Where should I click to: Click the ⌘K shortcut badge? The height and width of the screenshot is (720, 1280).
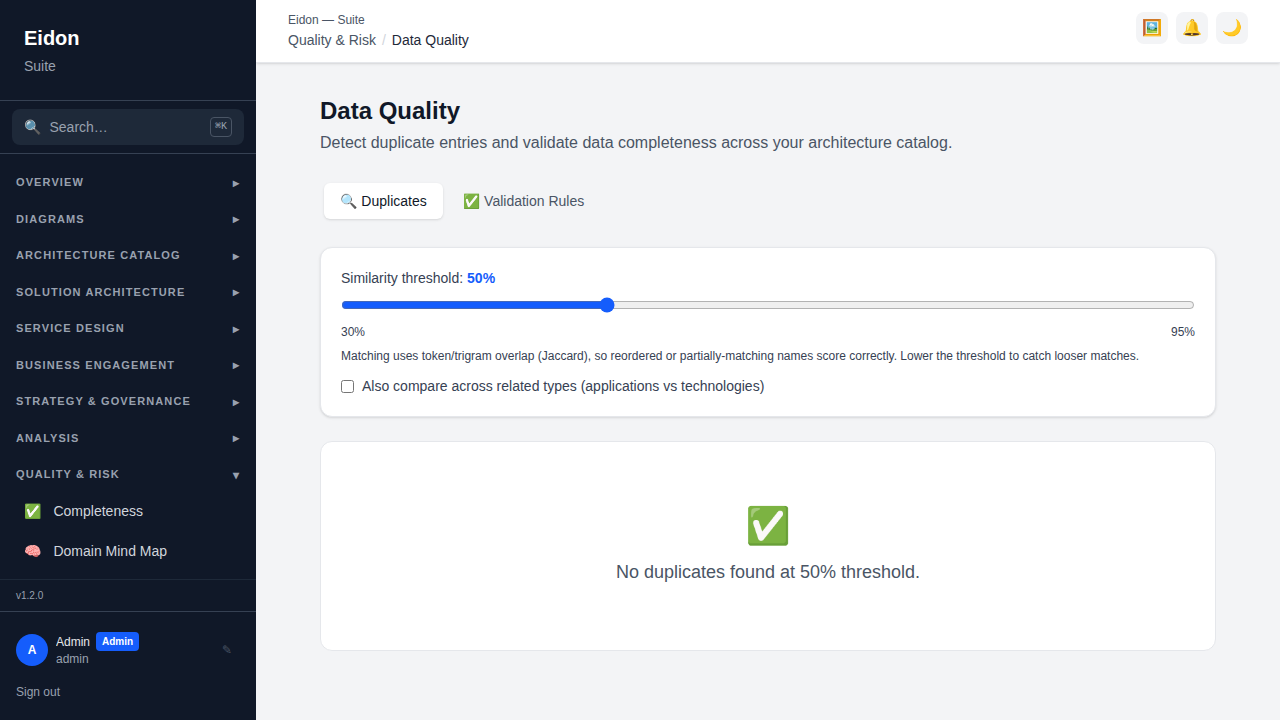click(x=221, y=127)
